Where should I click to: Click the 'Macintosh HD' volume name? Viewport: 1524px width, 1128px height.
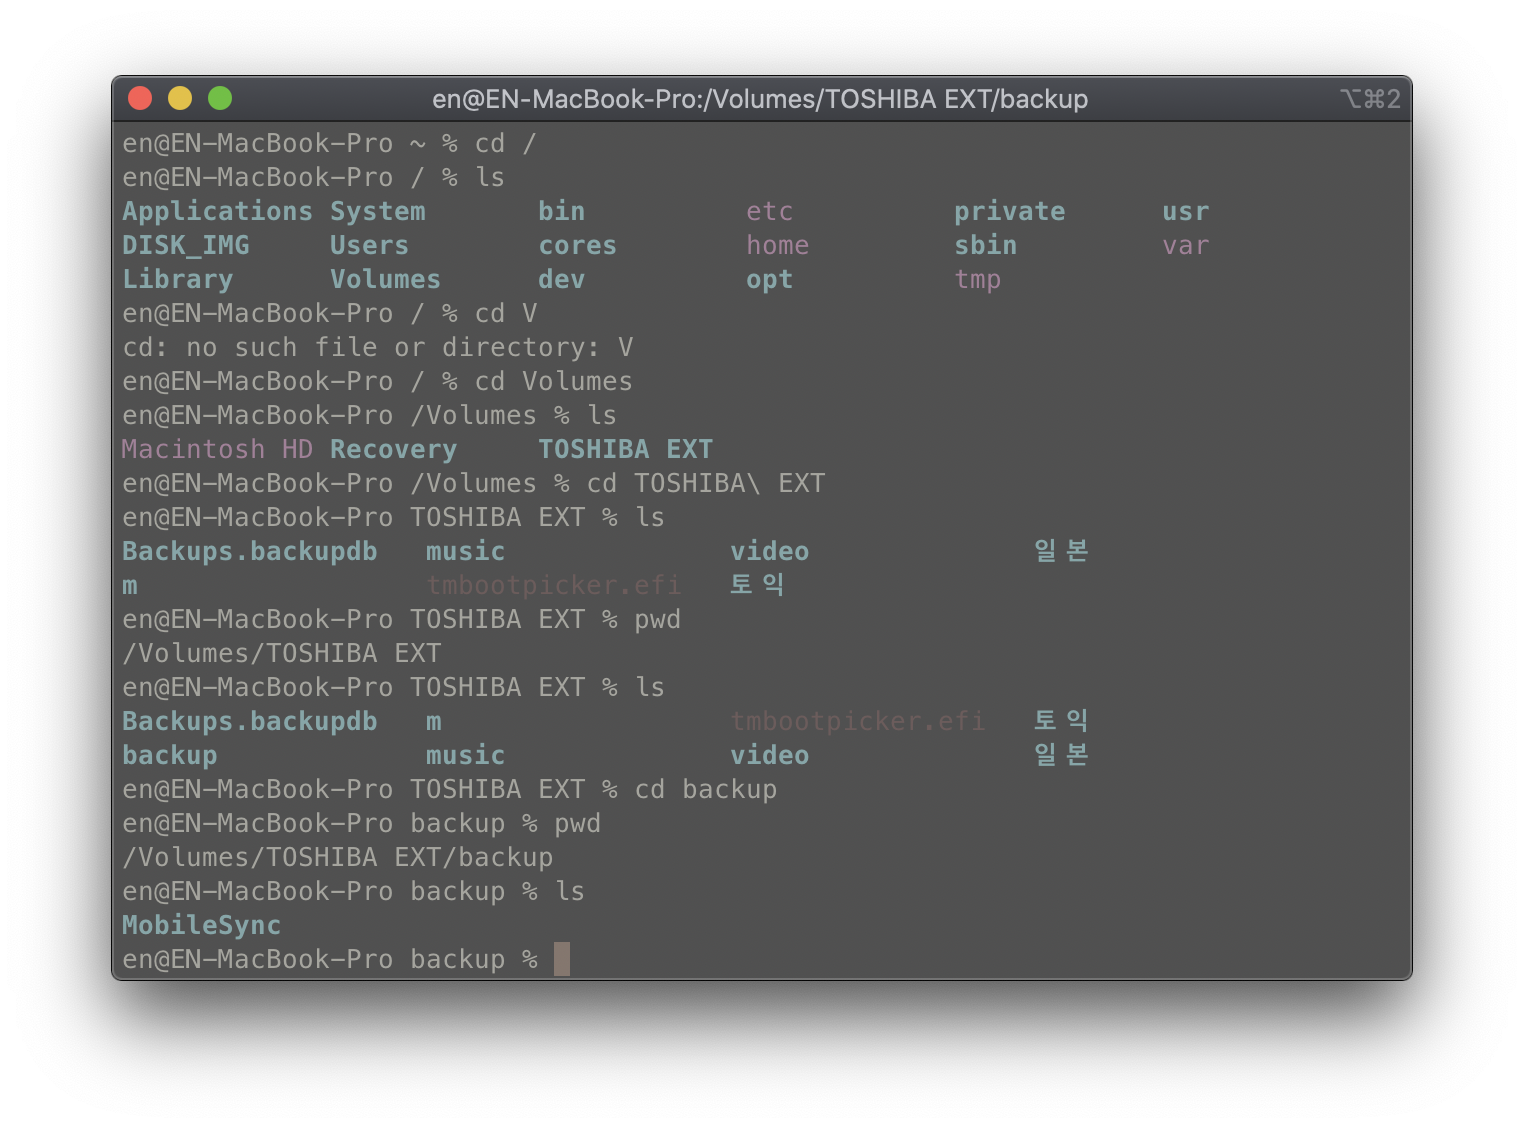click(218, 450)
